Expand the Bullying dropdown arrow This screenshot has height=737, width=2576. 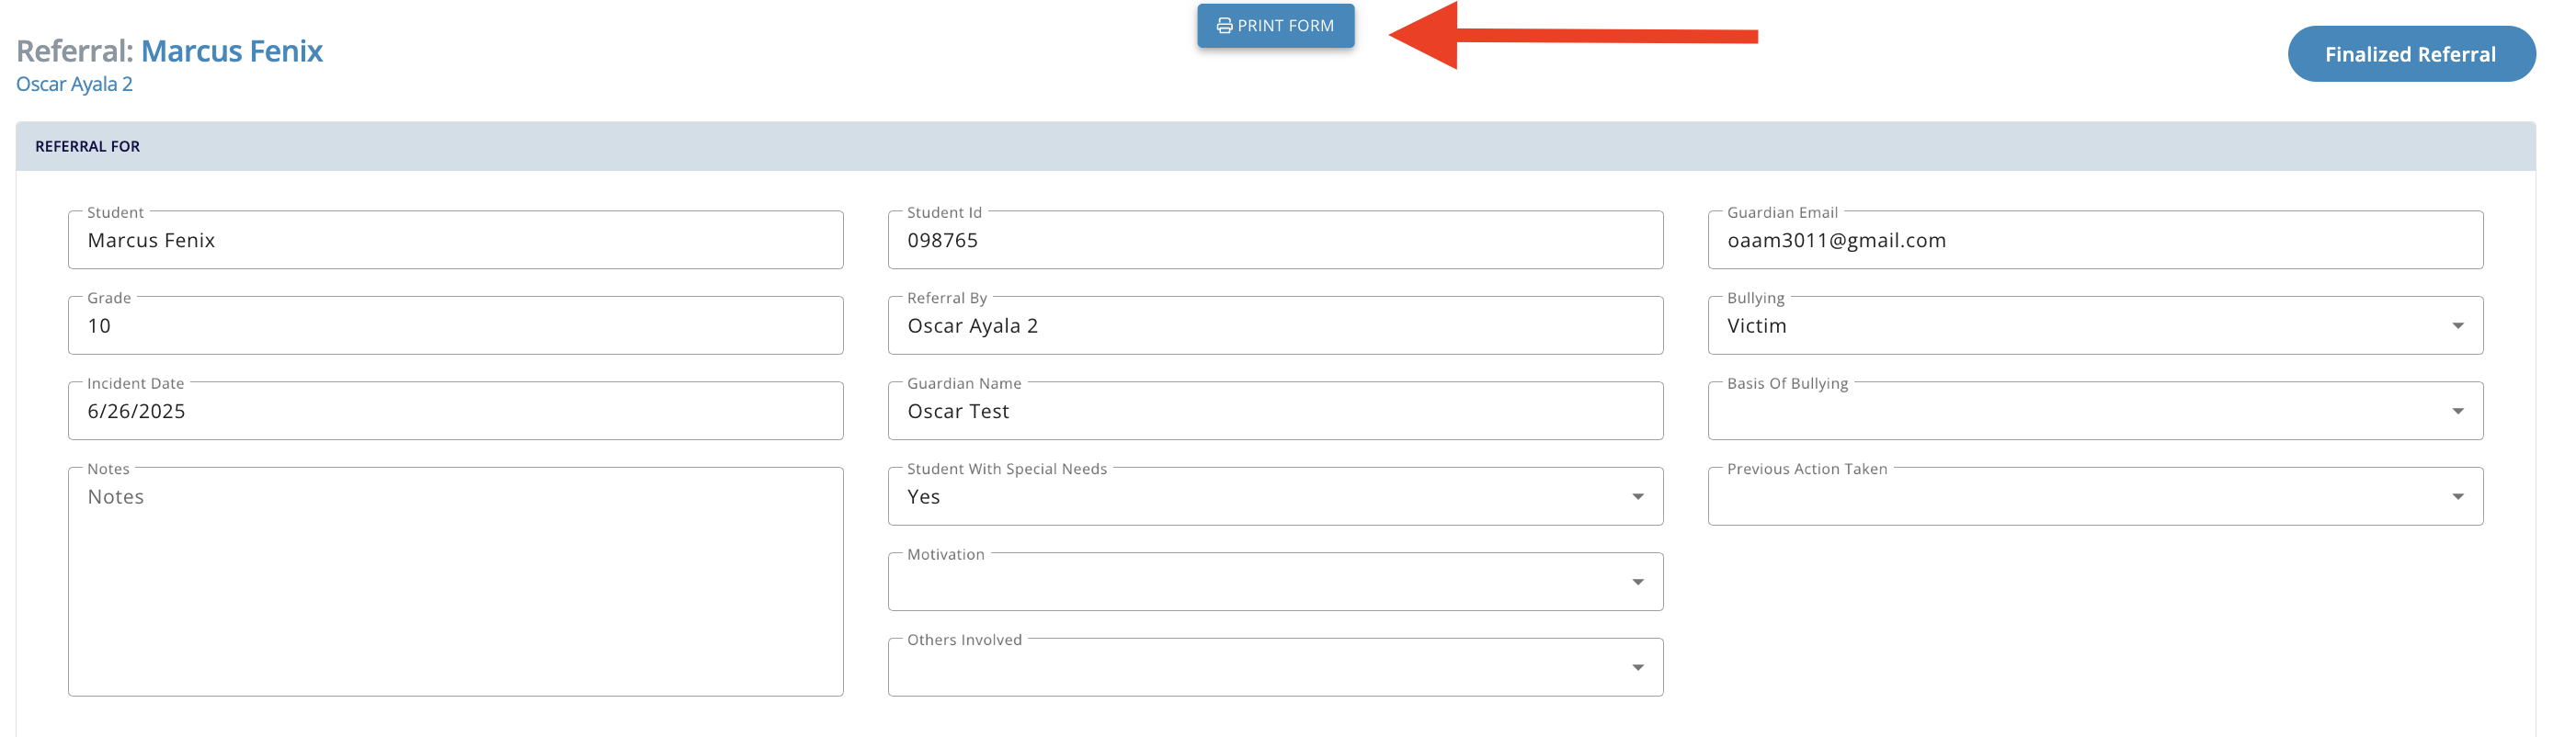[2457, 326]
